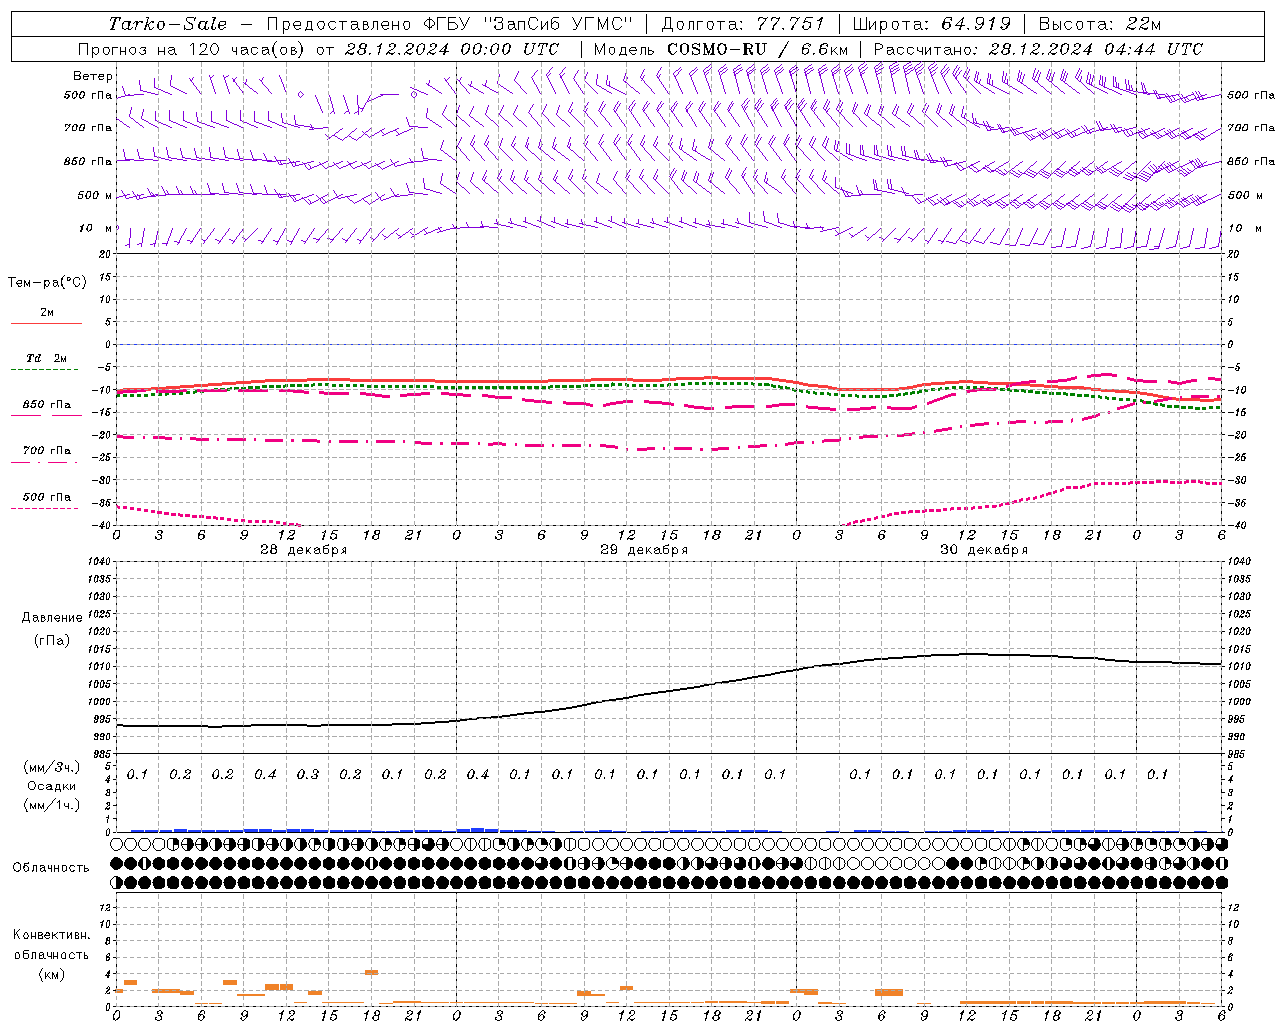The width and height of the screenshot is (1280, 1024).
Task: Click the (гПа) unit under Давление
Action: click(x=52, y=640)
